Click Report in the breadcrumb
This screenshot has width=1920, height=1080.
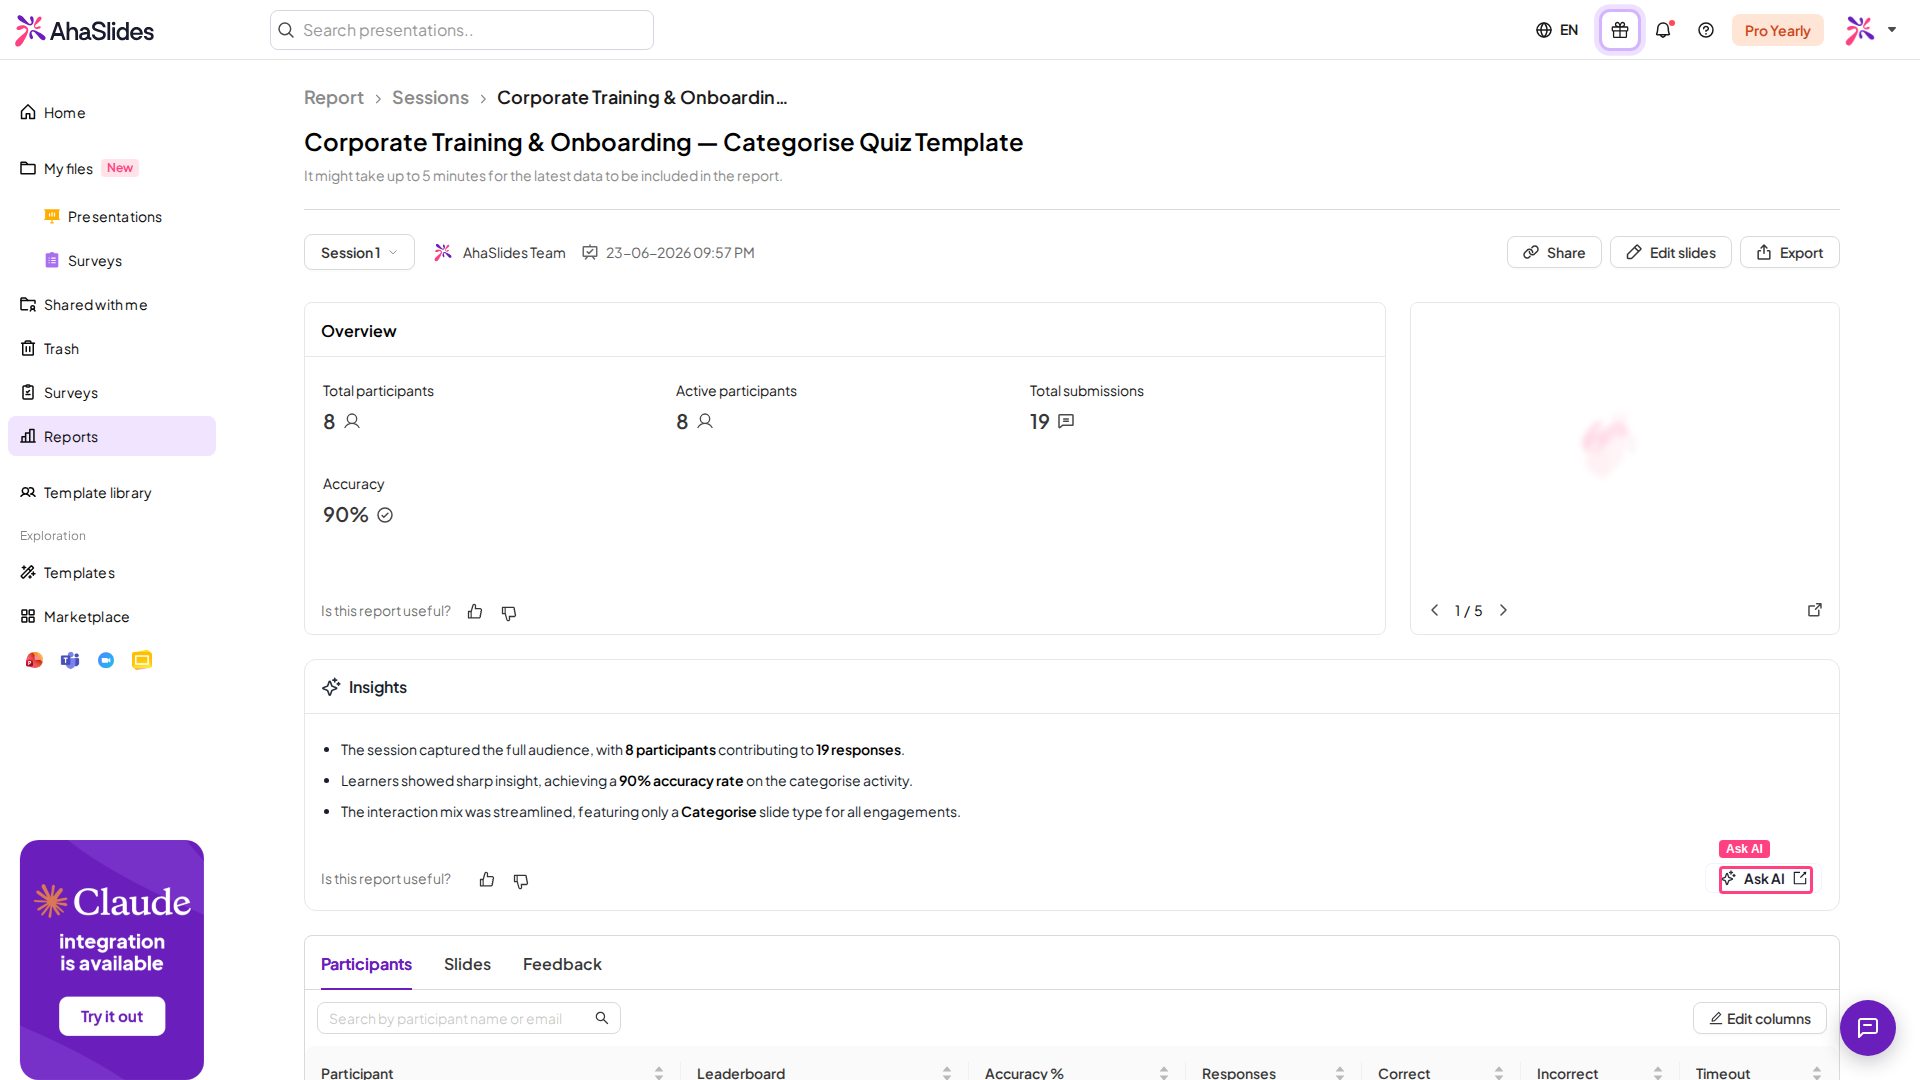tap(334, 98)
